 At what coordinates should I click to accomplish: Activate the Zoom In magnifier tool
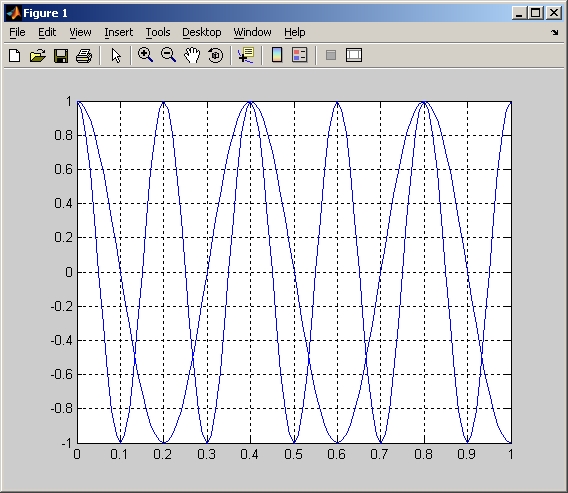(x=145, y=55)
